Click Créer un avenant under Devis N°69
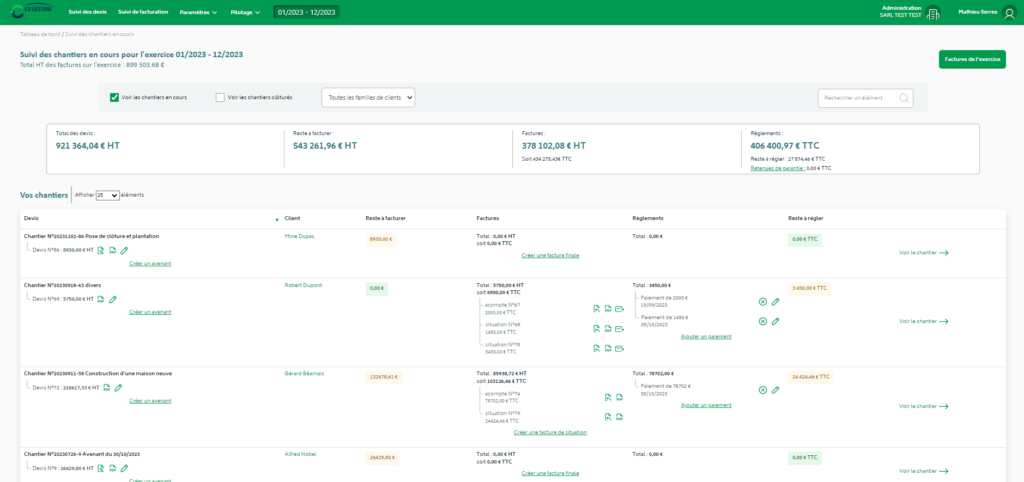This screenshot has width=1024, height=482. 150,312
